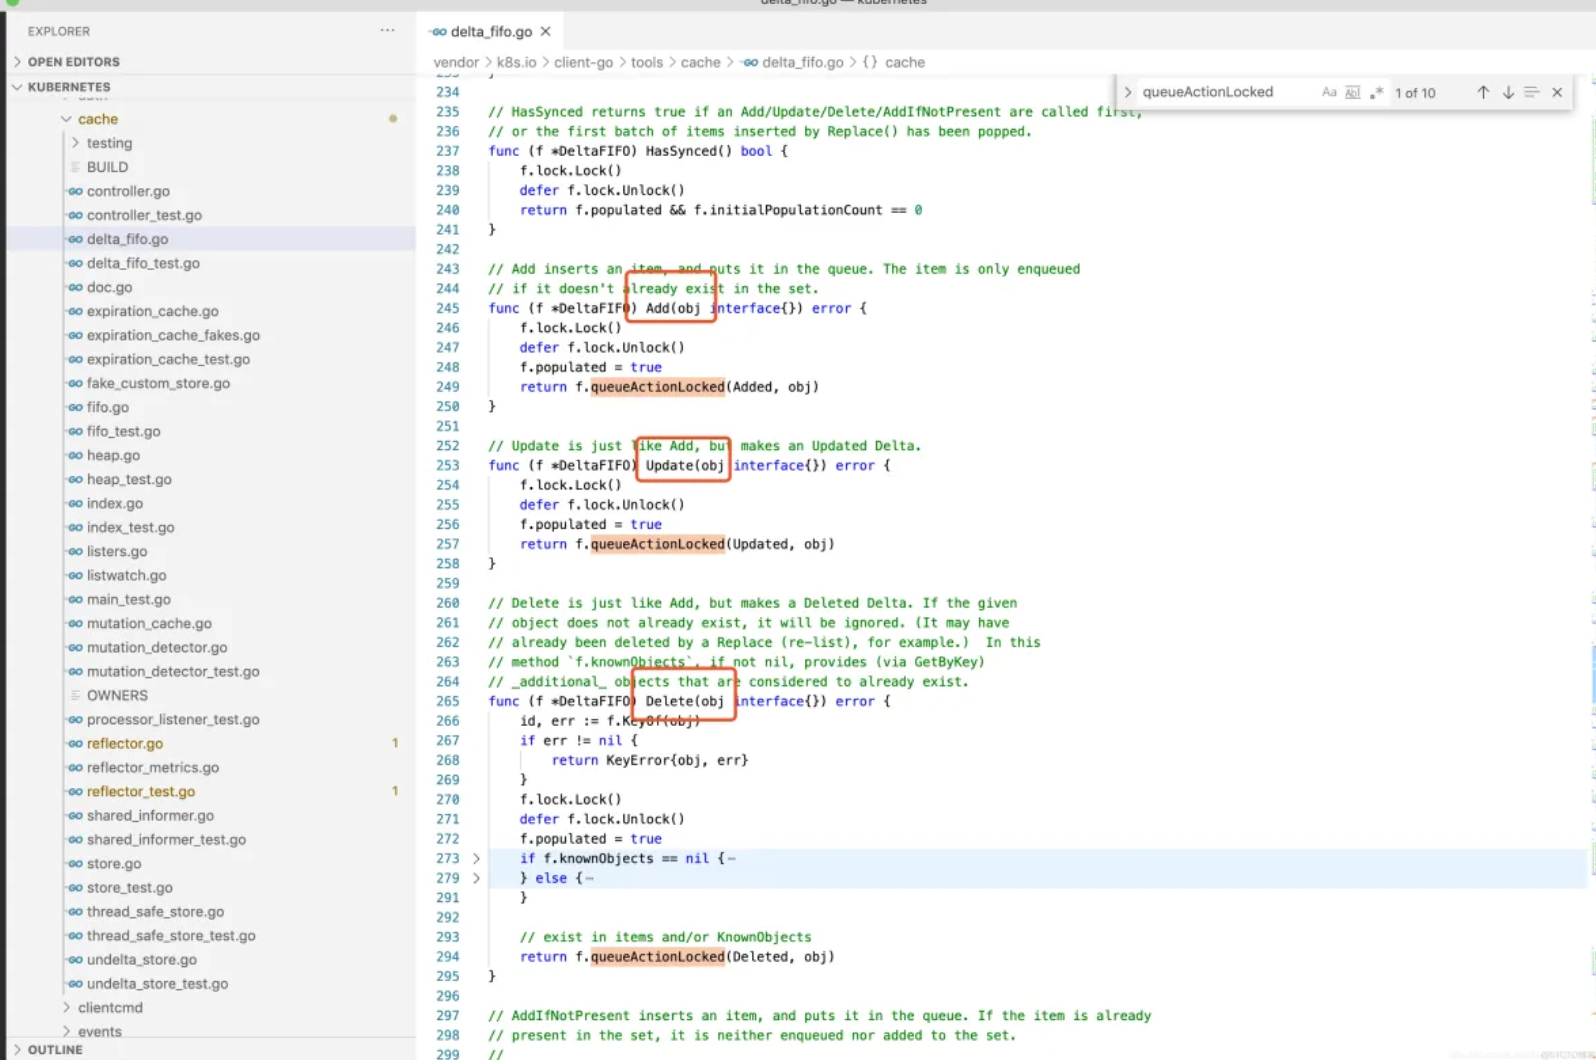Go to previous match in find widget
This screenshot has height=1060, width=1596.
[1483, 92]
